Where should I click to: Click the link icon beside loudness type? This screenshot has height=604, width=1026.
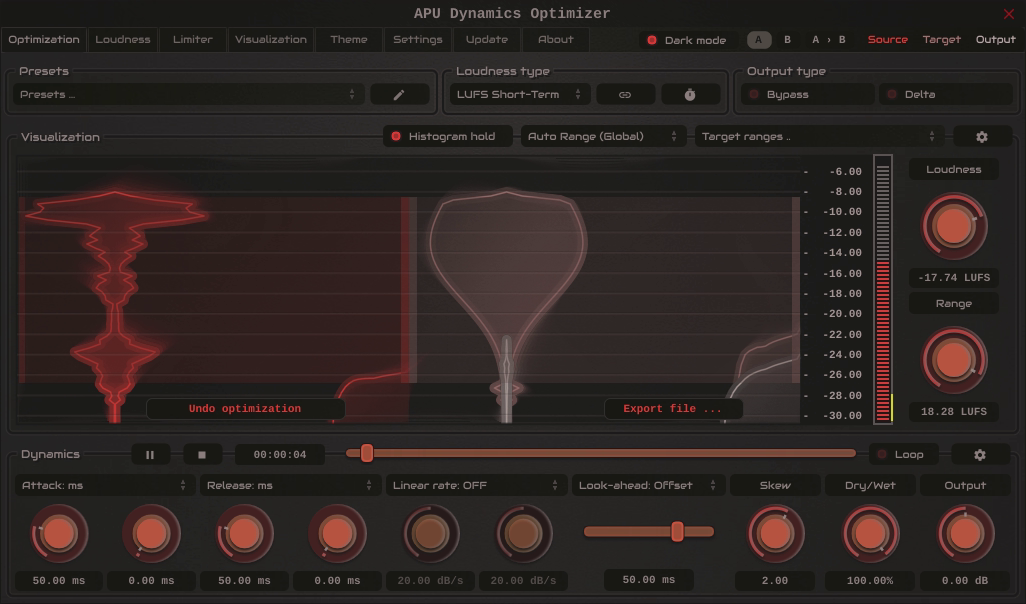pos(625,94)
